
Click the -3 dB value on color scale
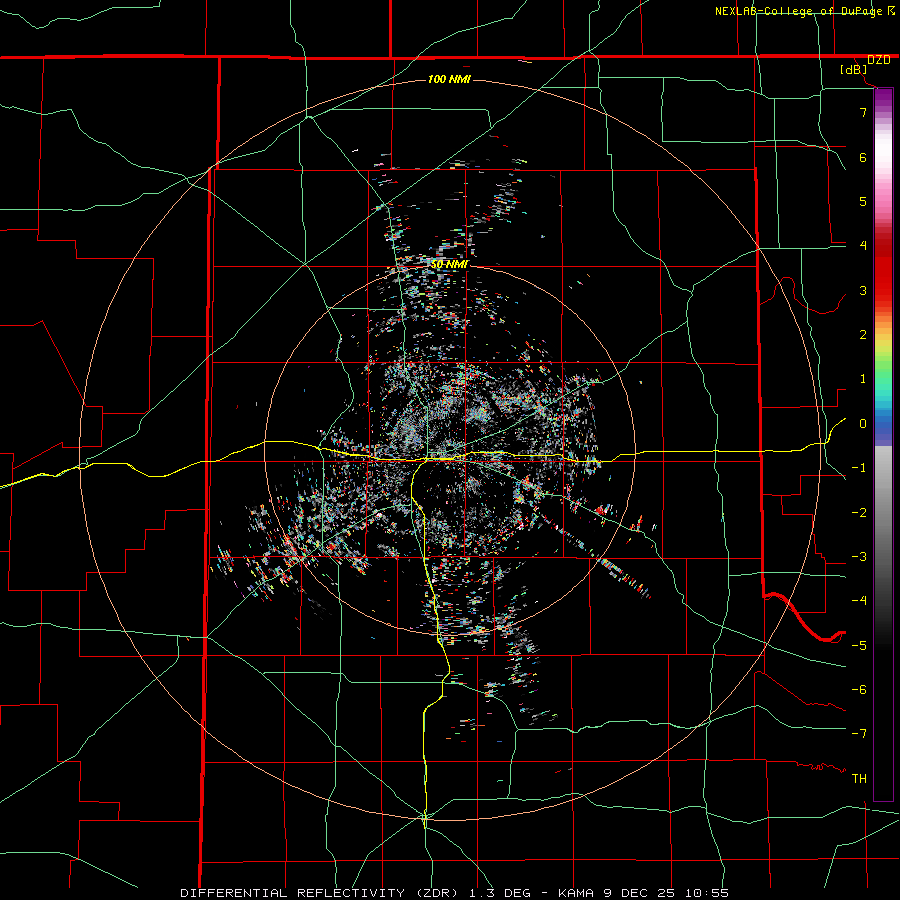(x=859, y=557)
